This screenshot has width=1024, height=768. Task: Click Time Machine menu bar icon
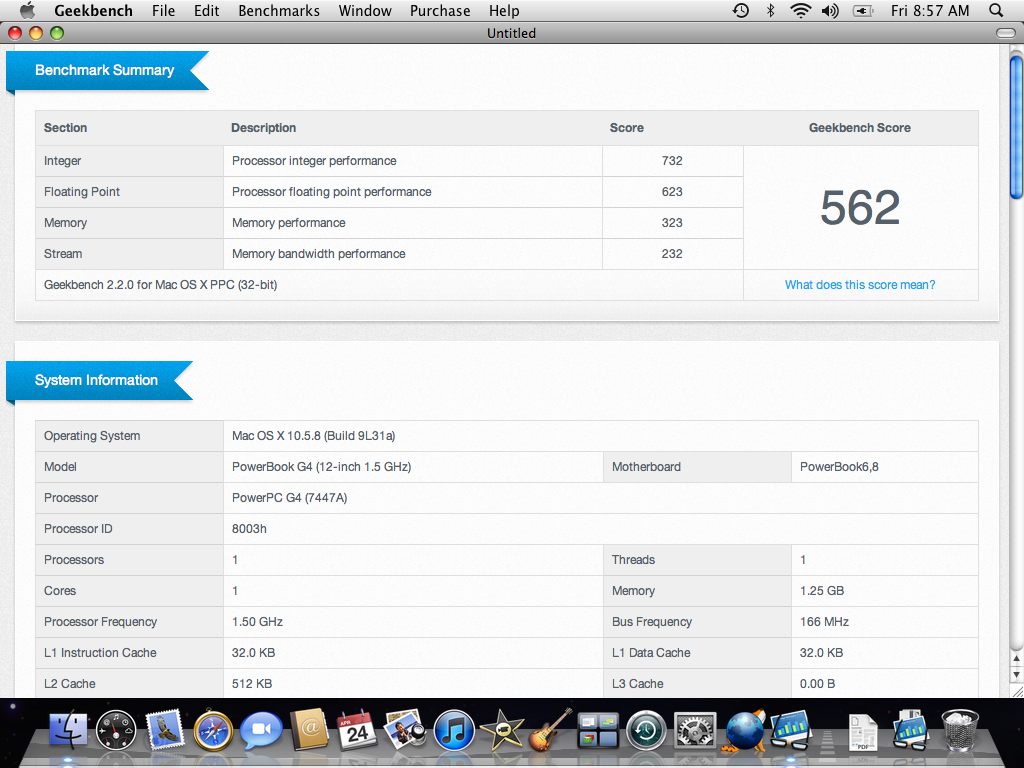point(741,10)
